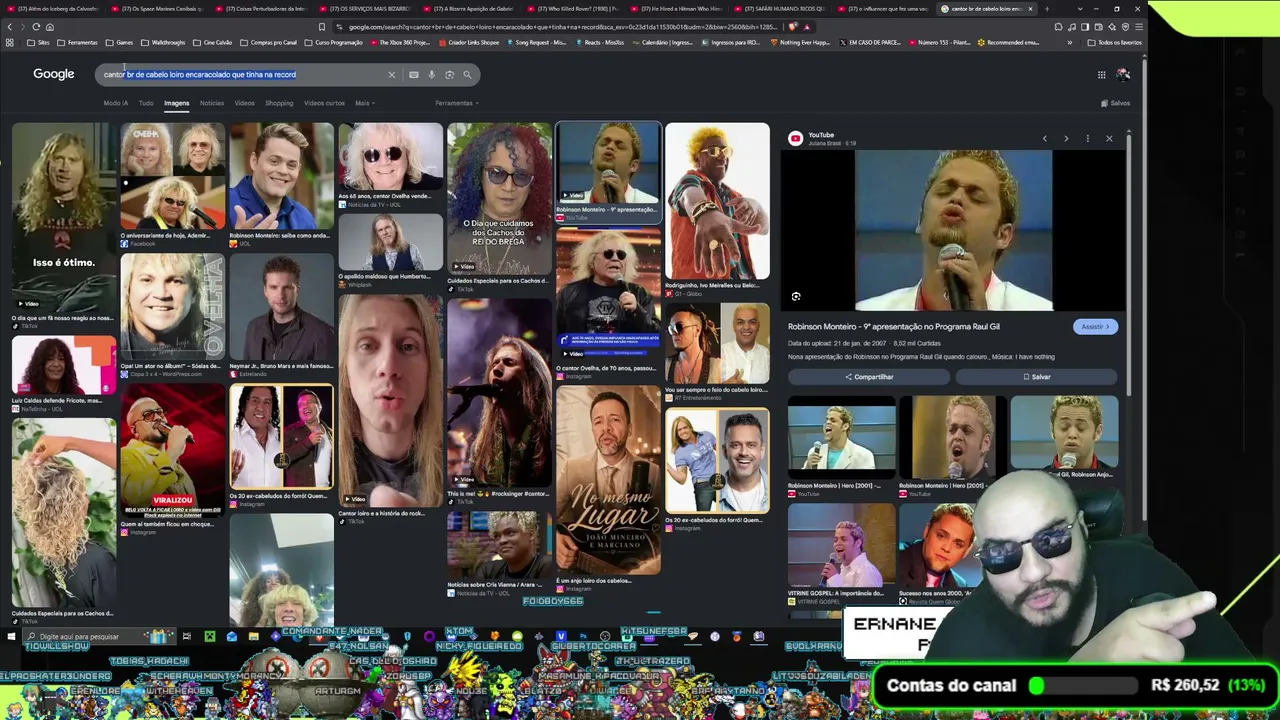Viewport: 1280px width, 720px height.
Task: Open the Windows Start menu
Action: tap(11, 636)
